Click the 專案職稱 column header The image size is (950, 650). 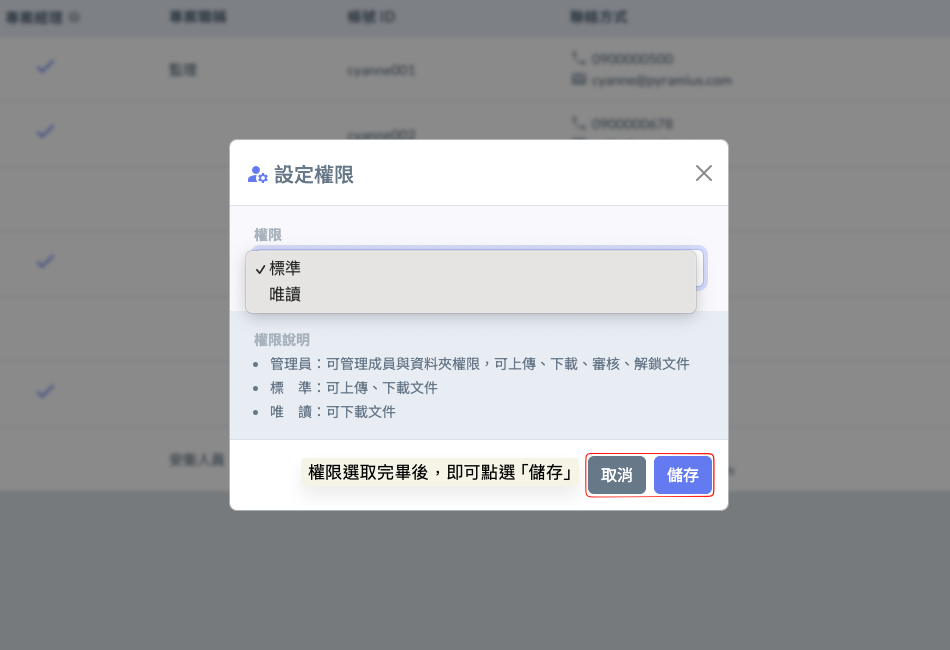click(x=198, y=18)
